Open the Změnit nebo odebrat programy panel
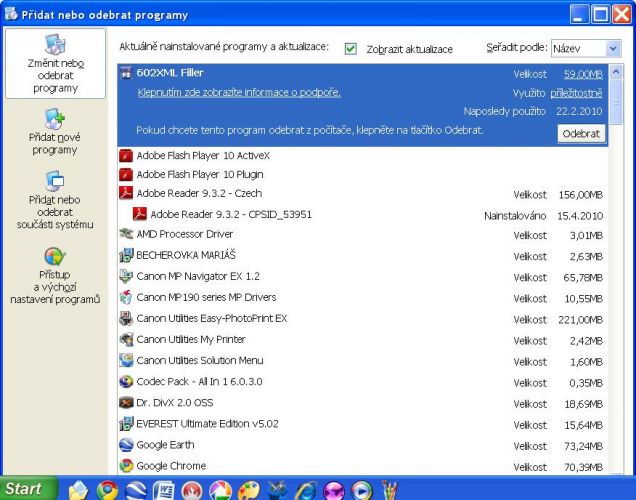Image resolution: width=636 pixels, height=500 pixels. click(x=55, y=64)
